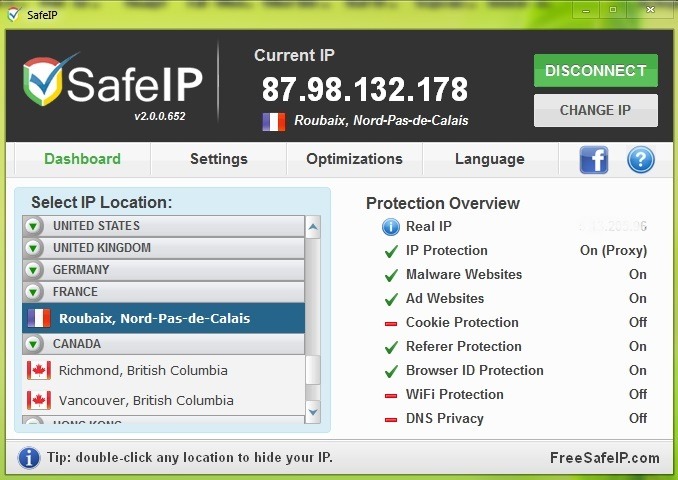678x480 pixels.
Task: Open the blue help question mark icon
Action: (640, 160)
